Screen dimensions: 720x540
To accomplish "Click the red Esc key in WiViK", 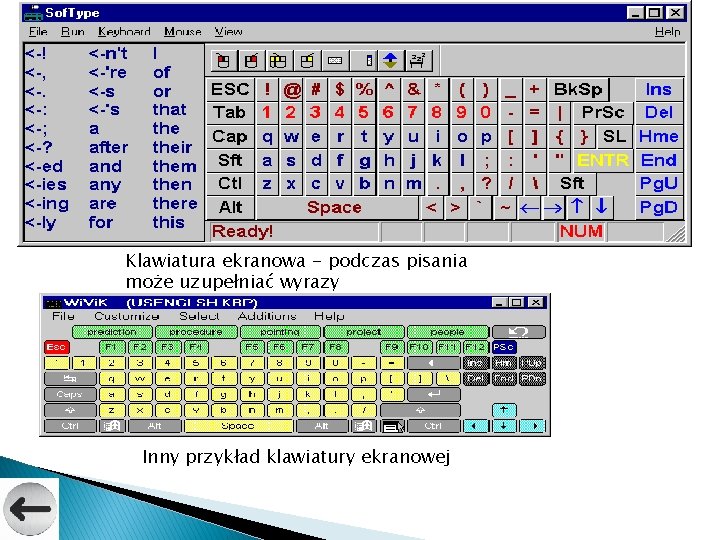I will coord(56,347).
